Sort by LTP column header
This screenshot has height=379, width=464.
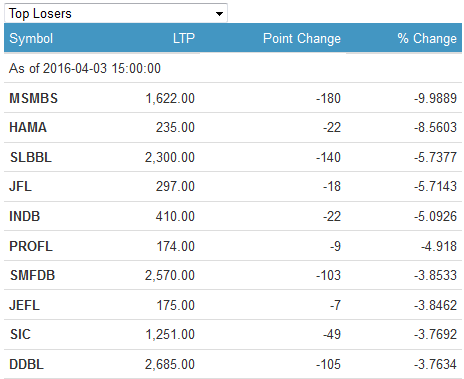184,38
